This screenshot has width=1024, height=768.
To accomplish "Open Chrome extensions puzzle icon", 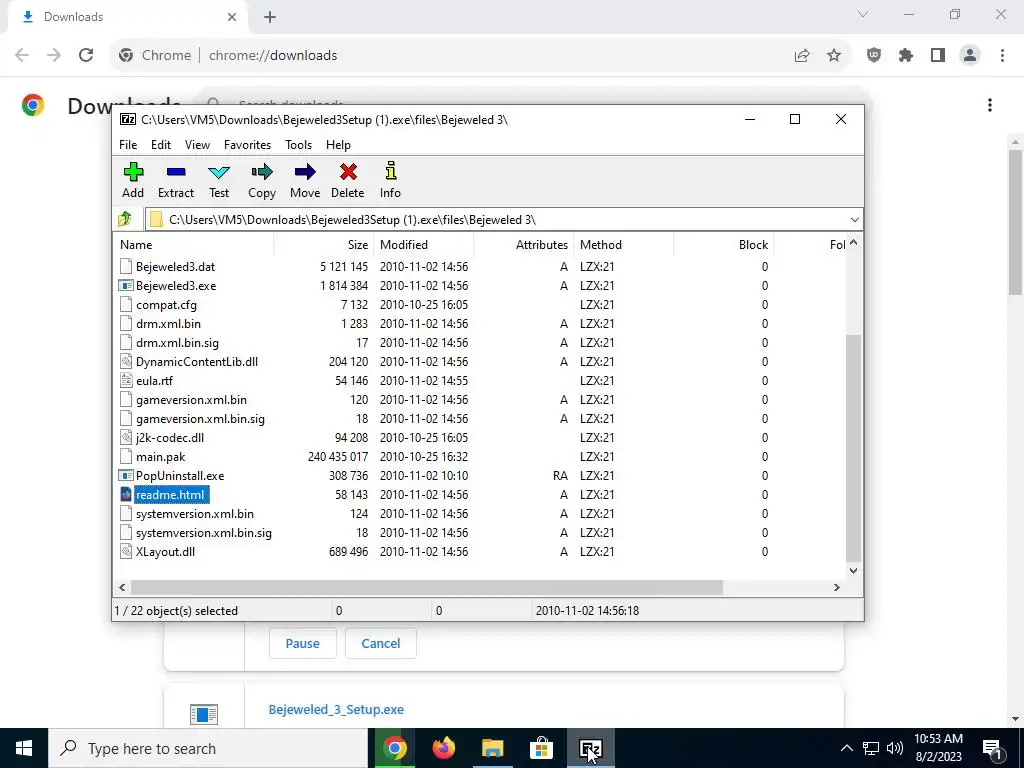I will click(x=906, y=56).
